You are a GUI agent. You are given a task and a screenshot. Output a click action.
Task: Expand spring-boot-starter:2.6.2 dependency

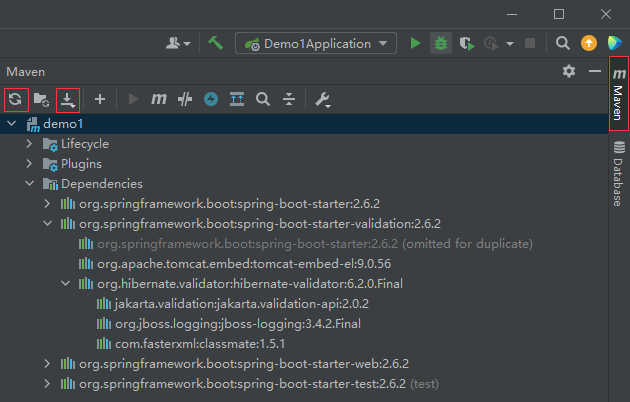[x=47, y=204]
